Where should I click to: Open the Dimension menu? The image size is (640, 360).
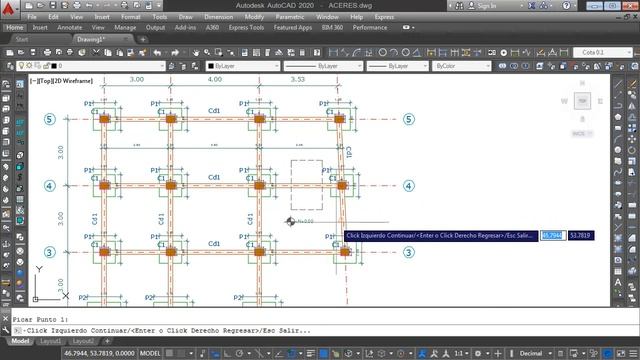coord(218,17)
